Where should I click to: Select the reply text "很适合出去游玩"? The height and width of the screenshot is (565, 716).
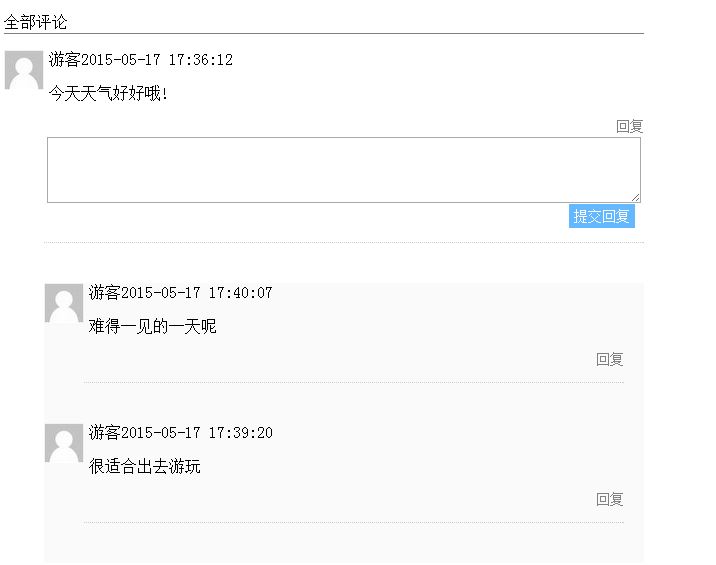point(144,467)
